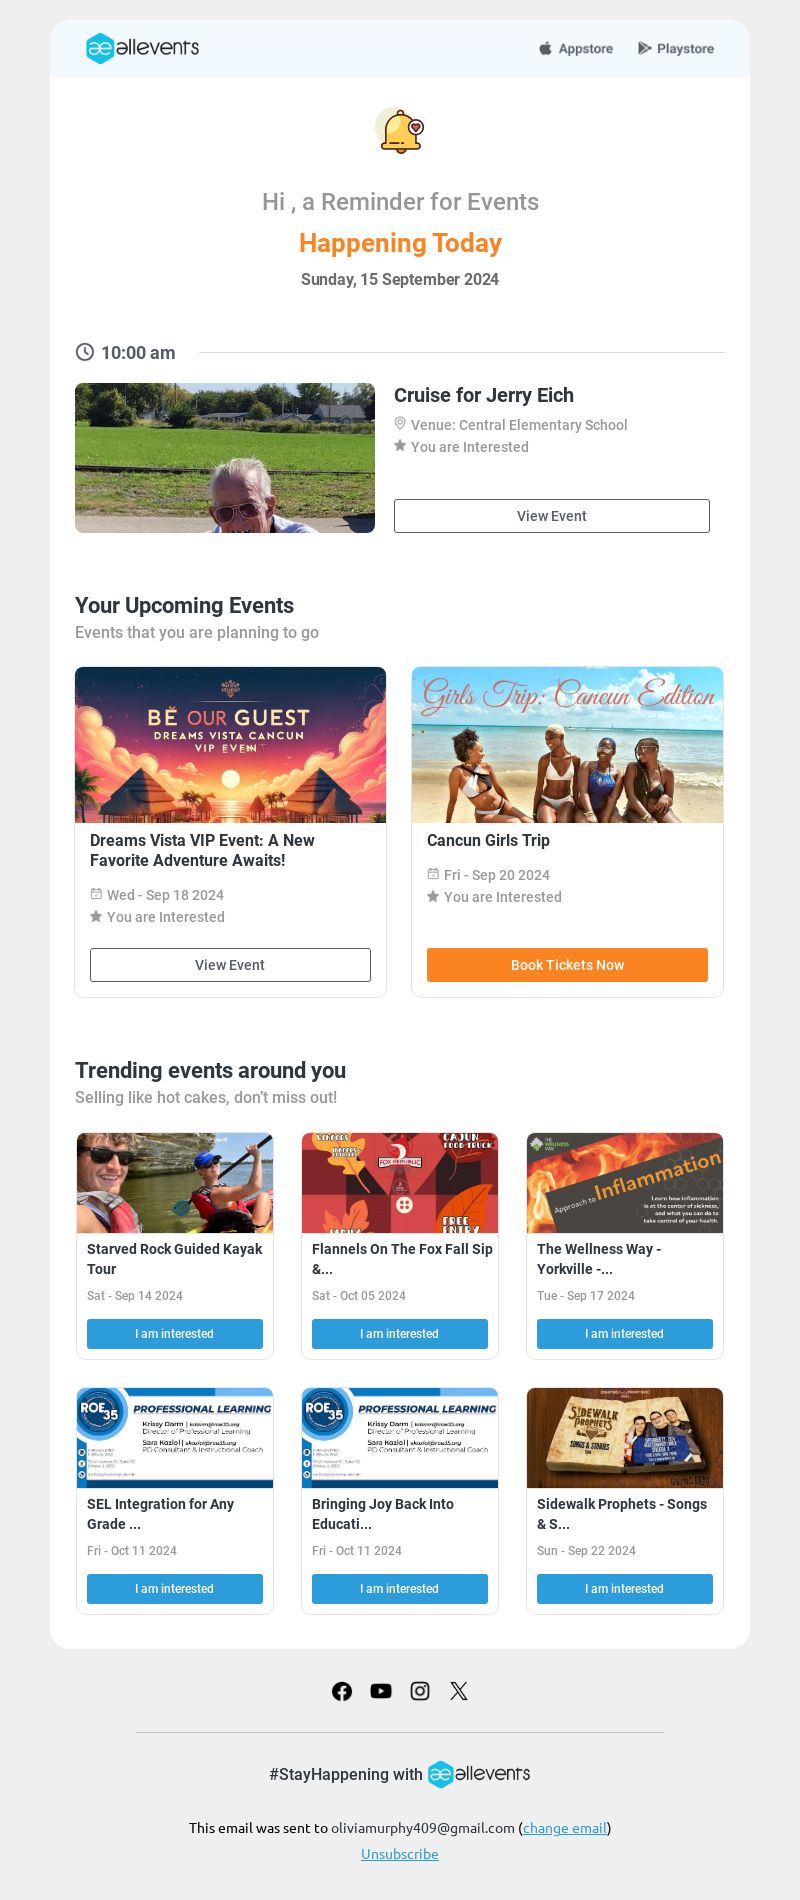The width and height of the screenshot is (800, 1900).
Task: Open The Wellness Way Inflammation thumbnail
Action: pos(625,1183)
